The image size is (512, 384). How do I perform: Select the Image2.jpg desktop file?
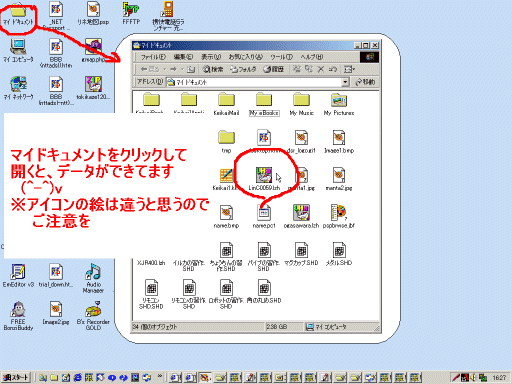point(56,313)
